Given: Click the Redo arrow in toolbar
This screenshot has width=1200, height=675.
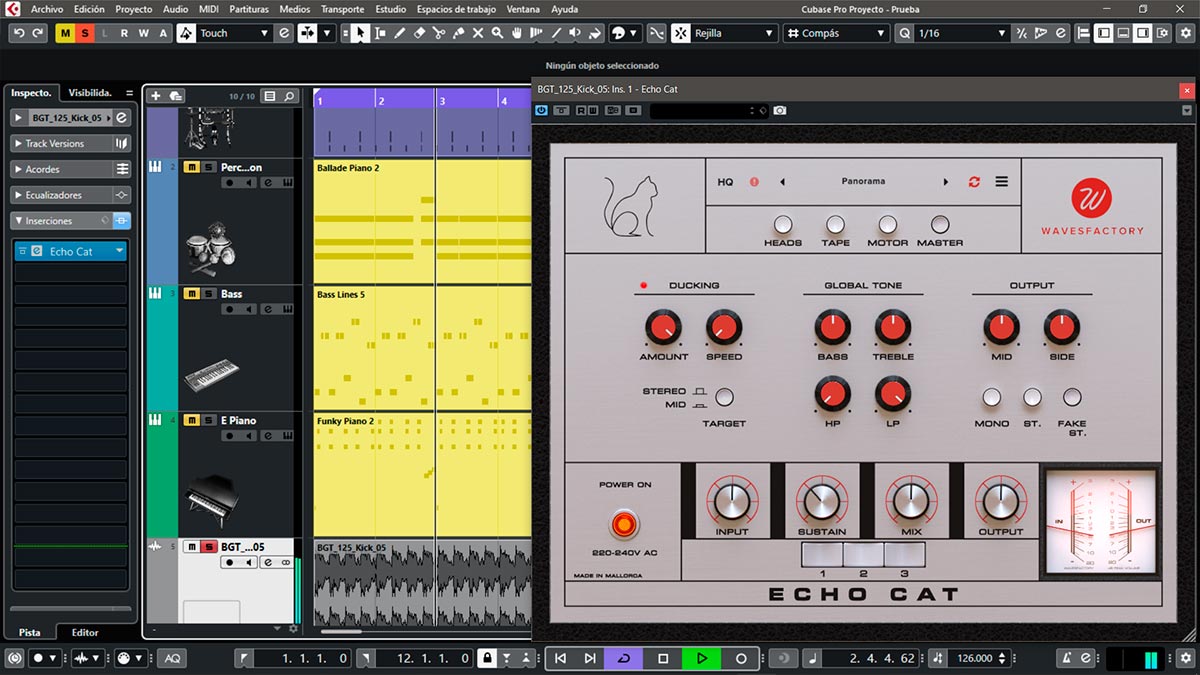Looking at the screenshot, I should tap(38, 33).
